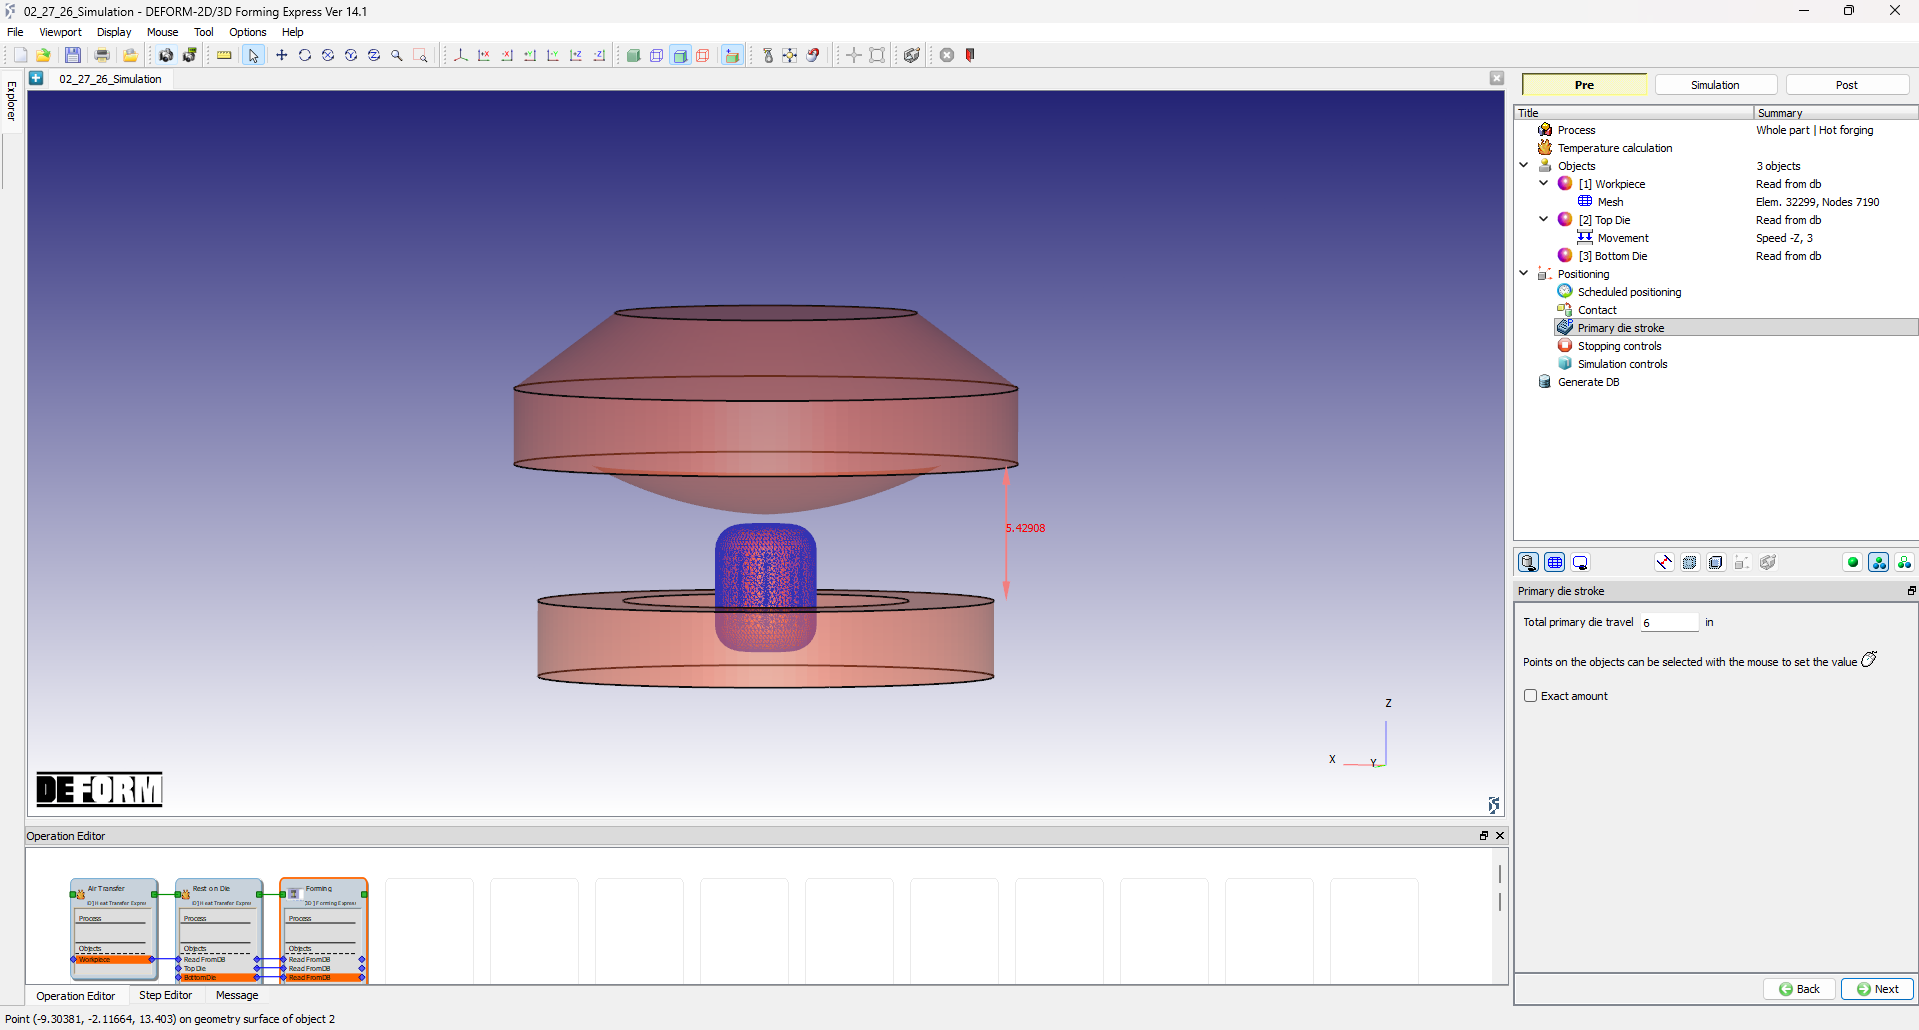Capture the viewport with the camera icon
Viewport: 1919px width, 1030px height.
tap(166, 55)
